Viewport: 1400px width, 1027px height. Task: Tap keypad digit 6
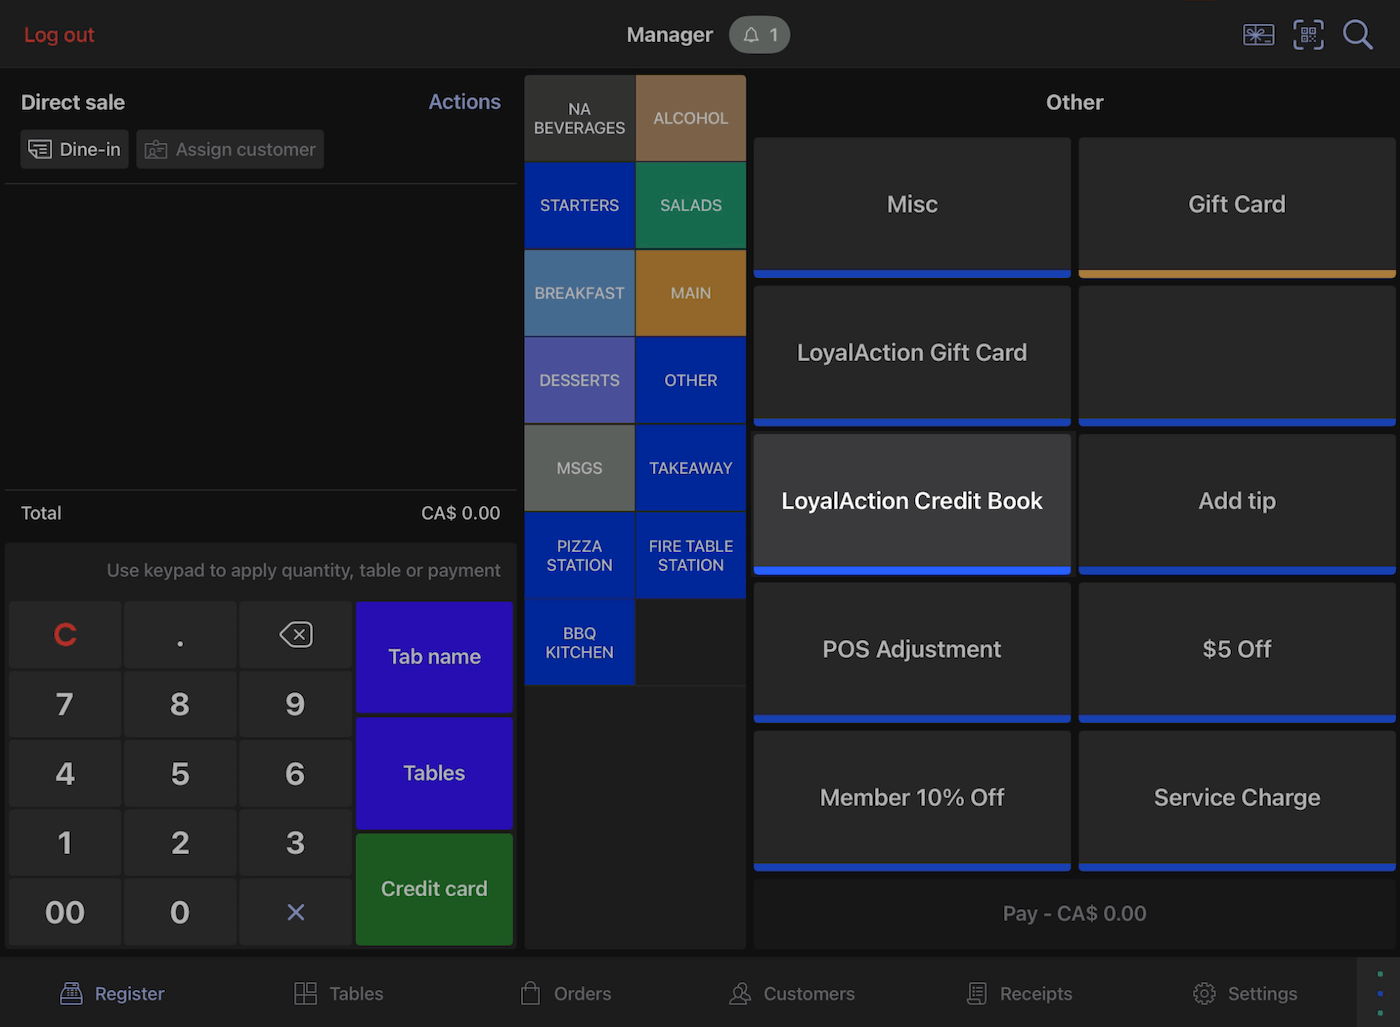pyautogui.click(x=295, y=773)
